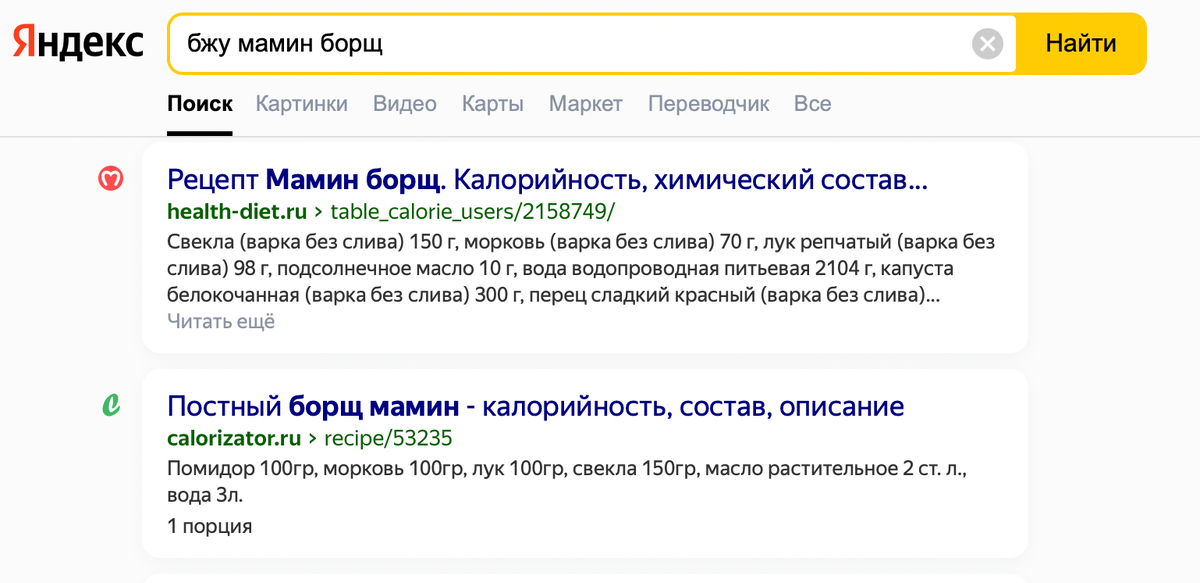
Task: Open the Переводчик service
Action: pyautogui.click(x=708, y=103)
